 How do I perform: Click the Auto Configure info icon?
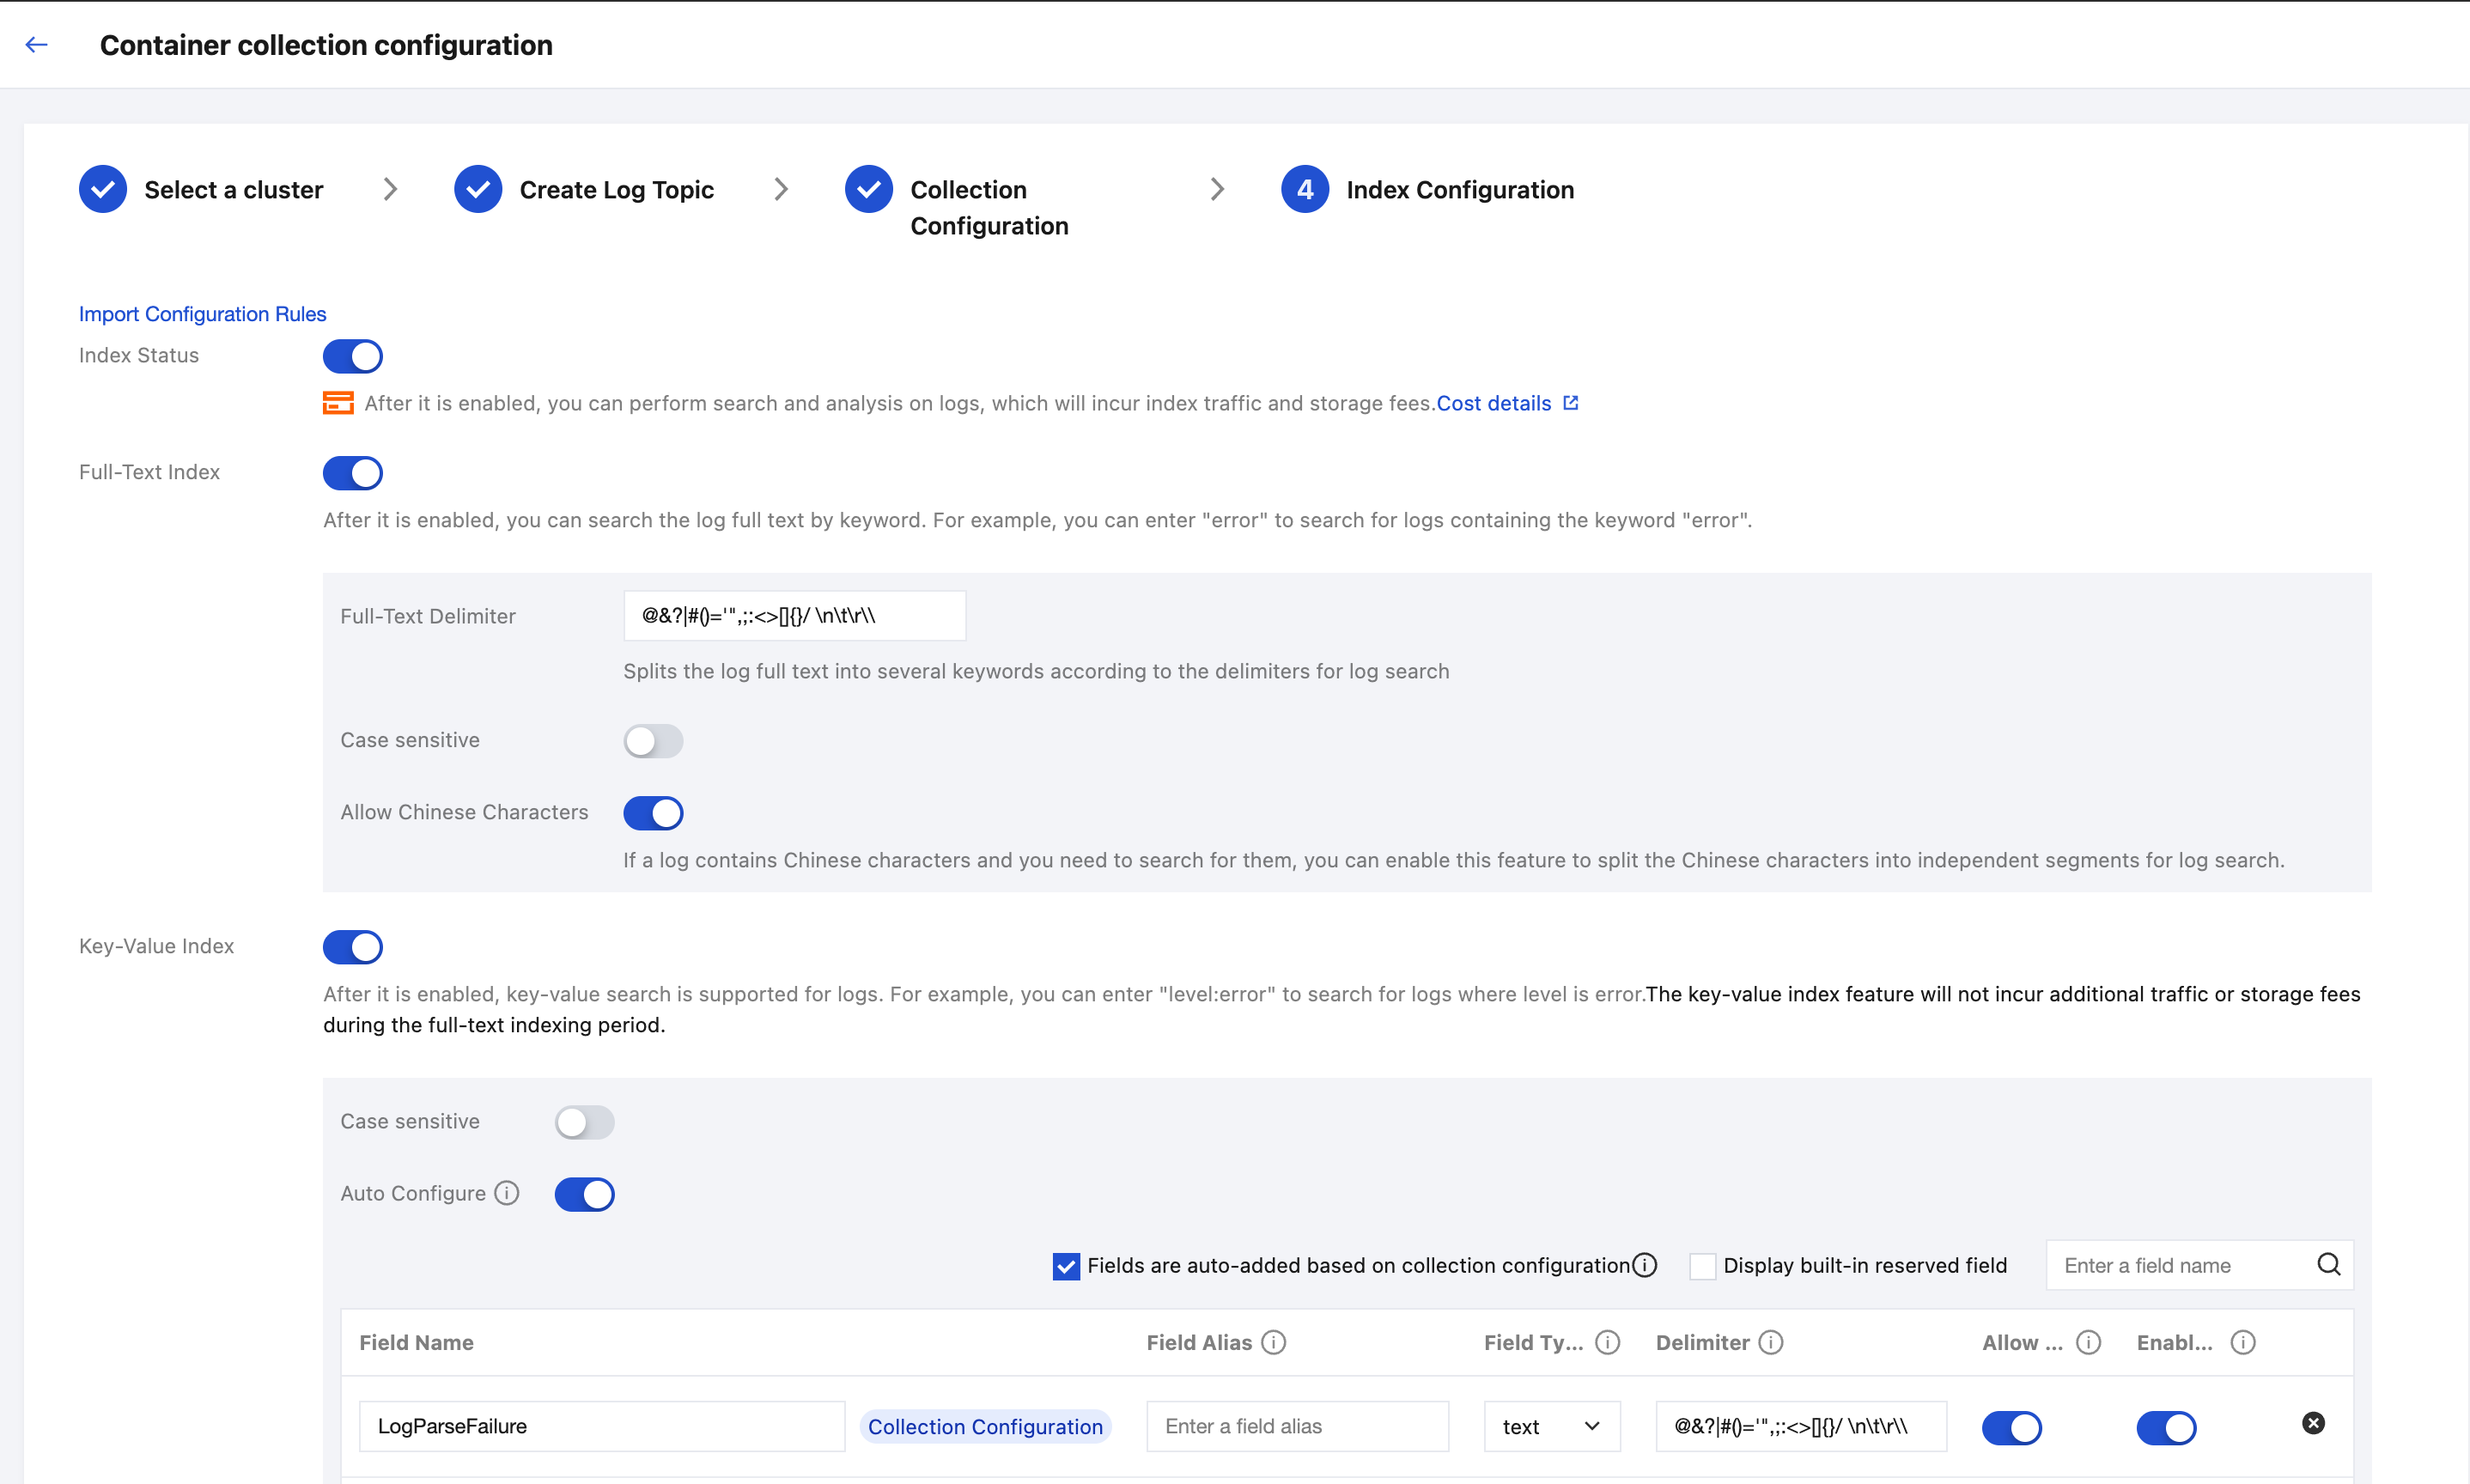[x=508, y=1193]
